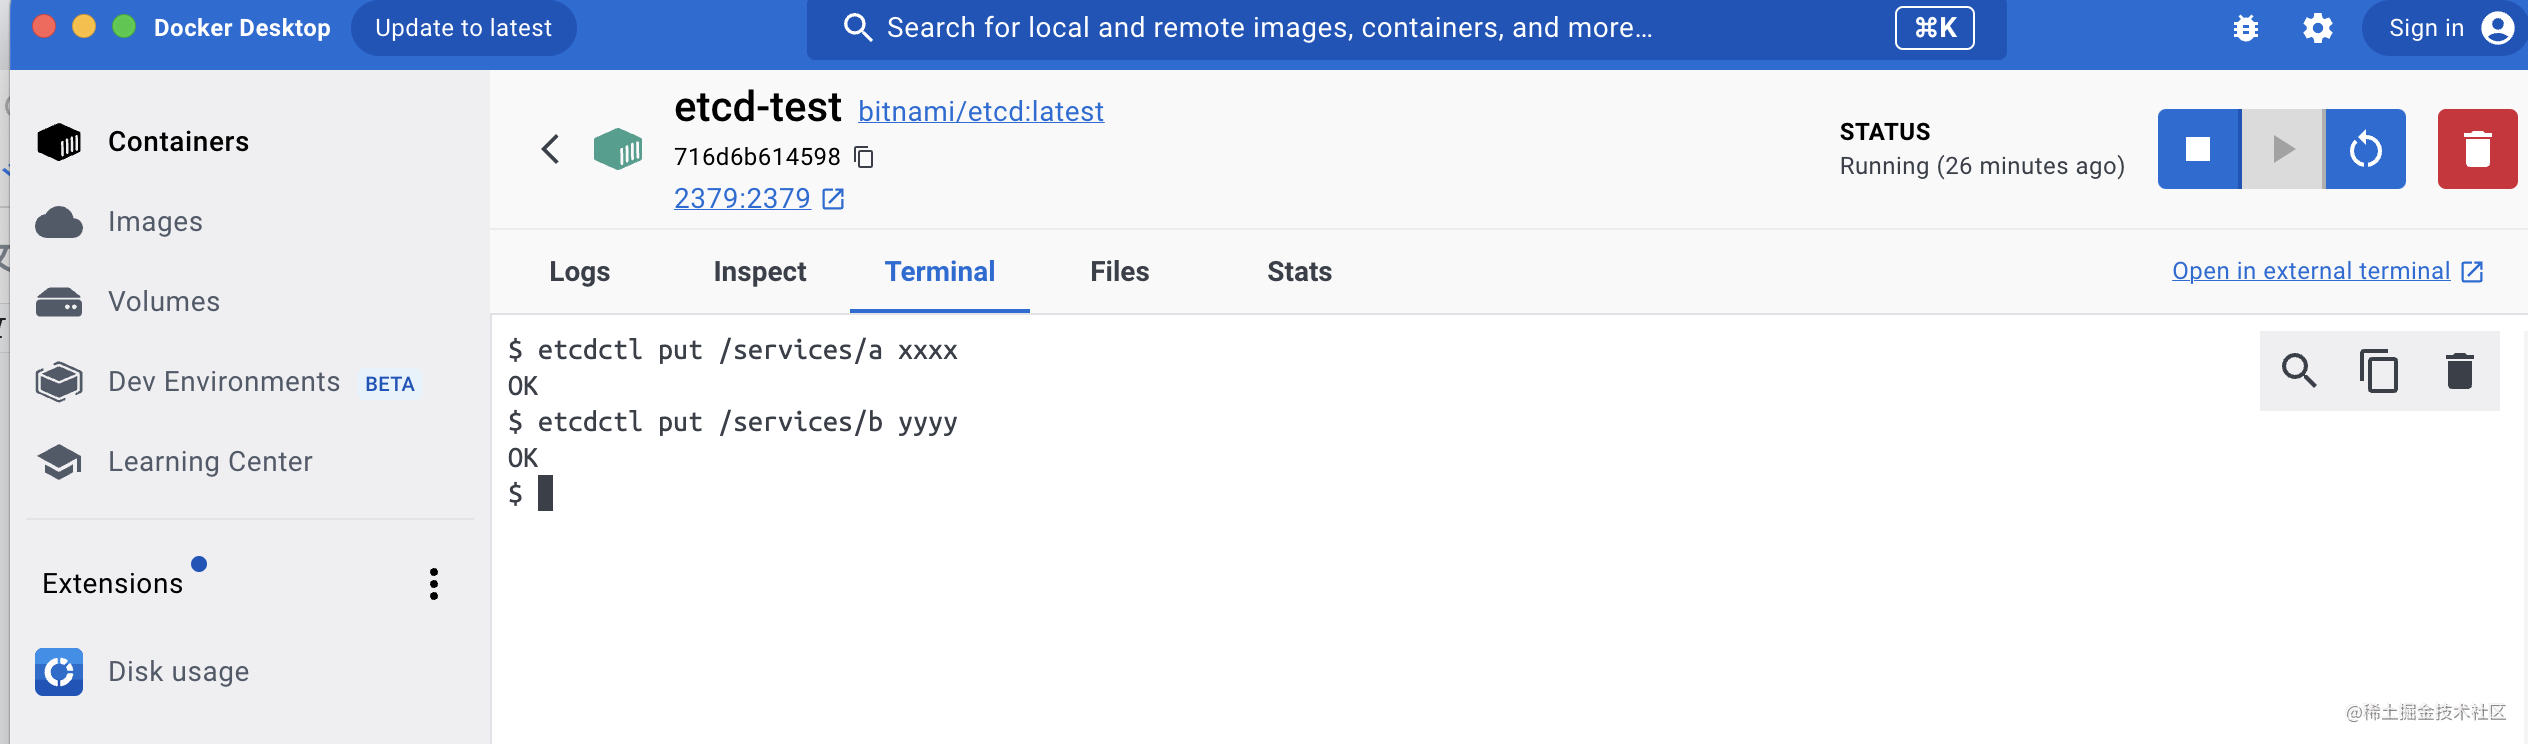Copy container ID 716d6b614598
This screenshot has width=2528, height=744.
(864, 157)
